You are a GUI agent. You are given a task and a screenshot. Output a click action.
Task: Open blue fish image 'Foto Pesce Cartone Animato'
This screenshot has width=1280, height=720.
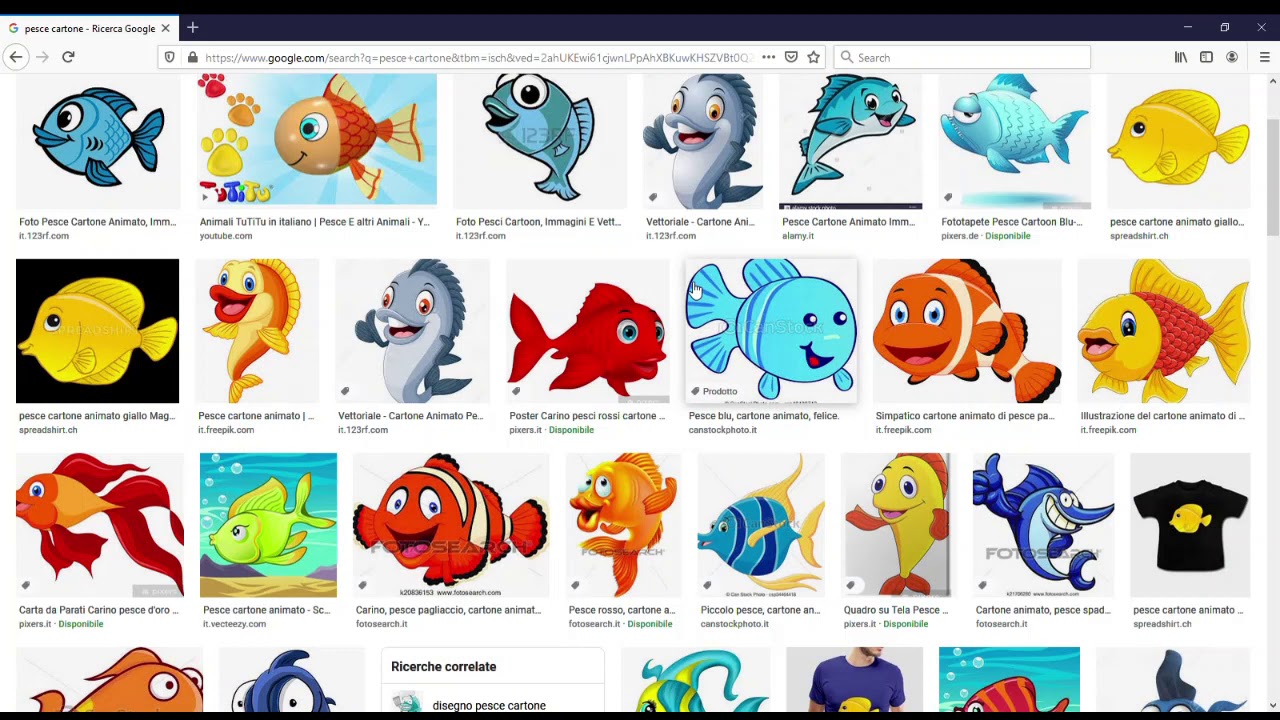(x=98, y=139)
